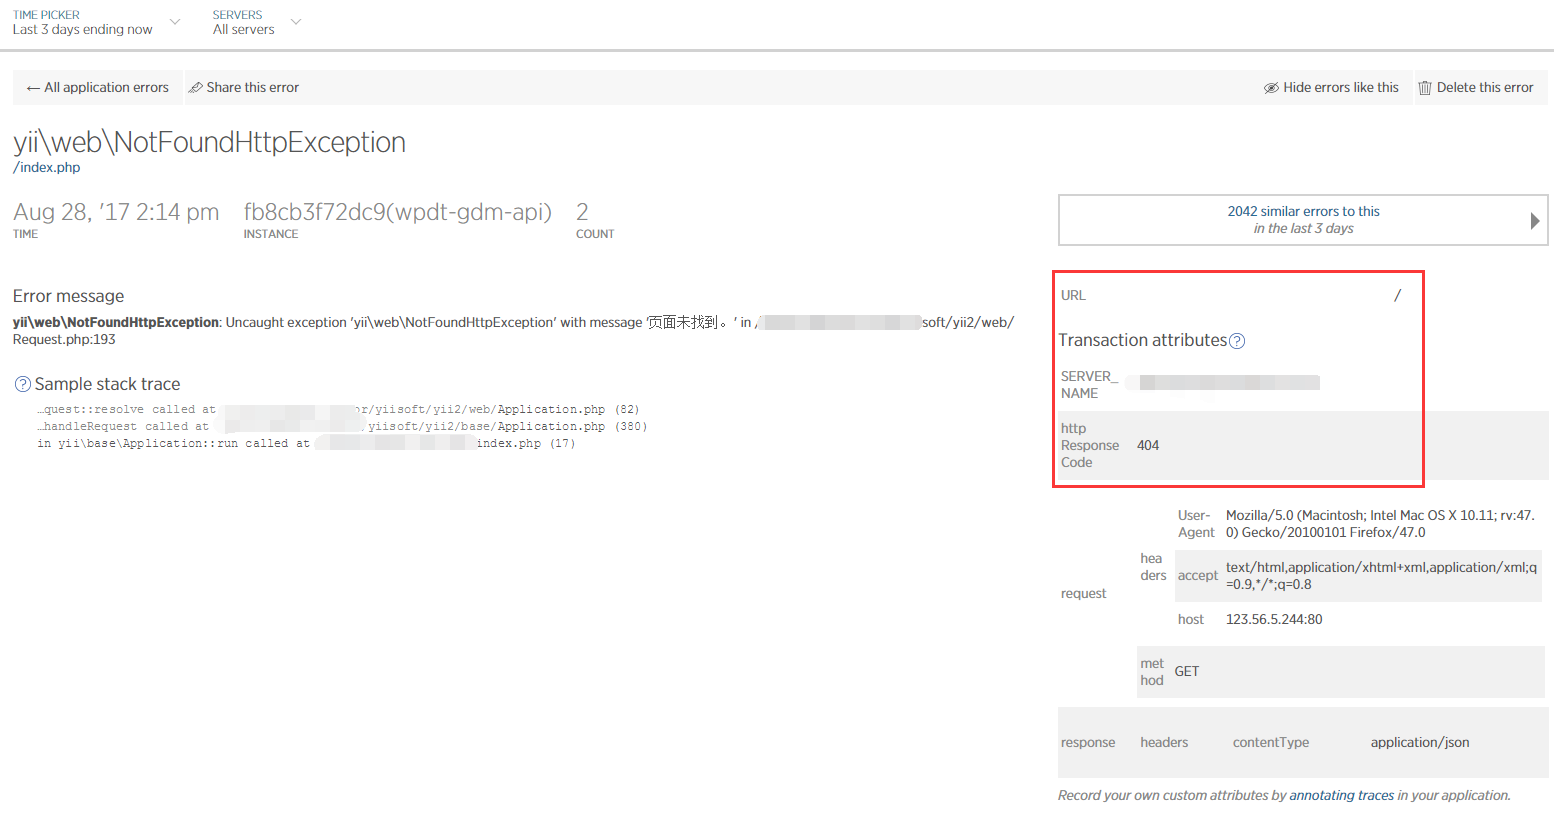Viewport: 1554px width, 824px height.
Task: Open the Sample stack trace help icon
Action: 22,384
